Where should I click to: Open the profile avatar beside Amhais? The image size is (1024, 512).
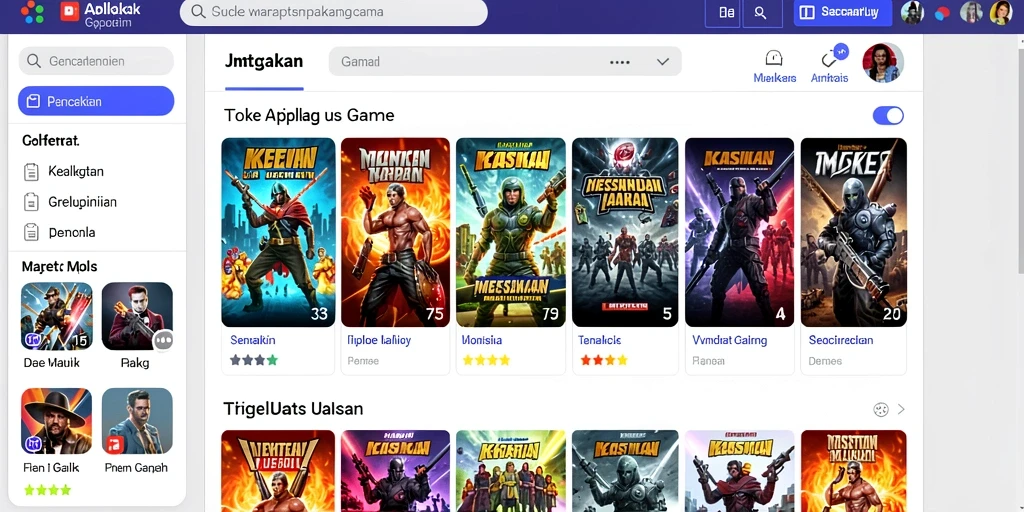point(883,63)
